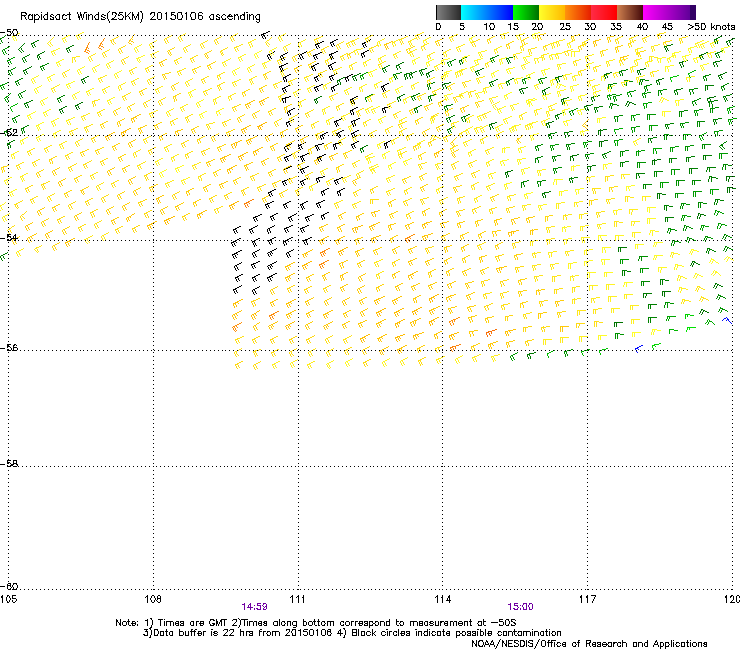740x650 pixels.
Task: Click the red 30–35 knots color segment
Action: click(x=604, y=12)
